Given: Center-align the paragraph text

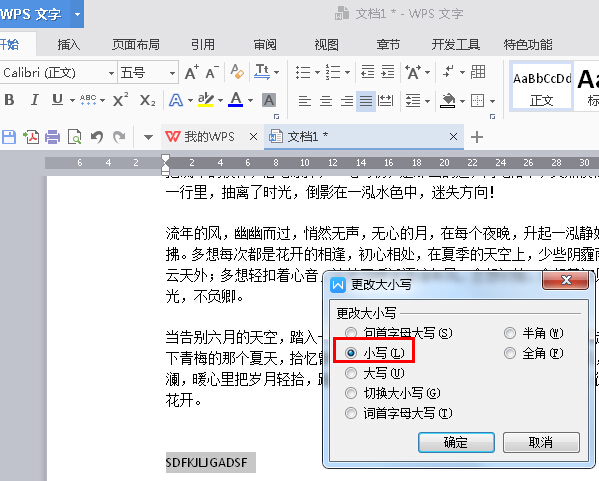Looking at the screenshot, I should click(x=325, y=101).
